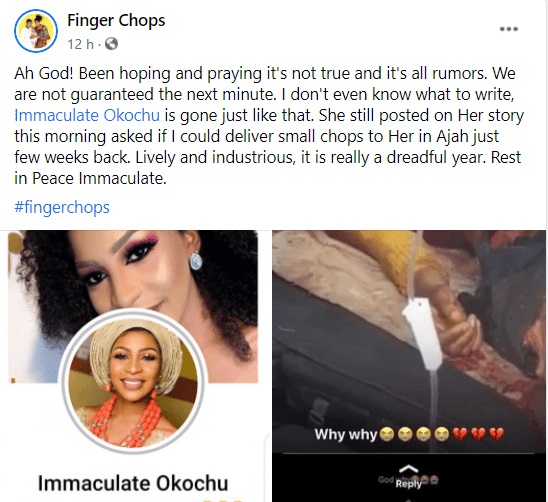The image size is (548, 502).
Task: Click the public globe audience icon
Action: pyautogui.click(x=111, y=44)
